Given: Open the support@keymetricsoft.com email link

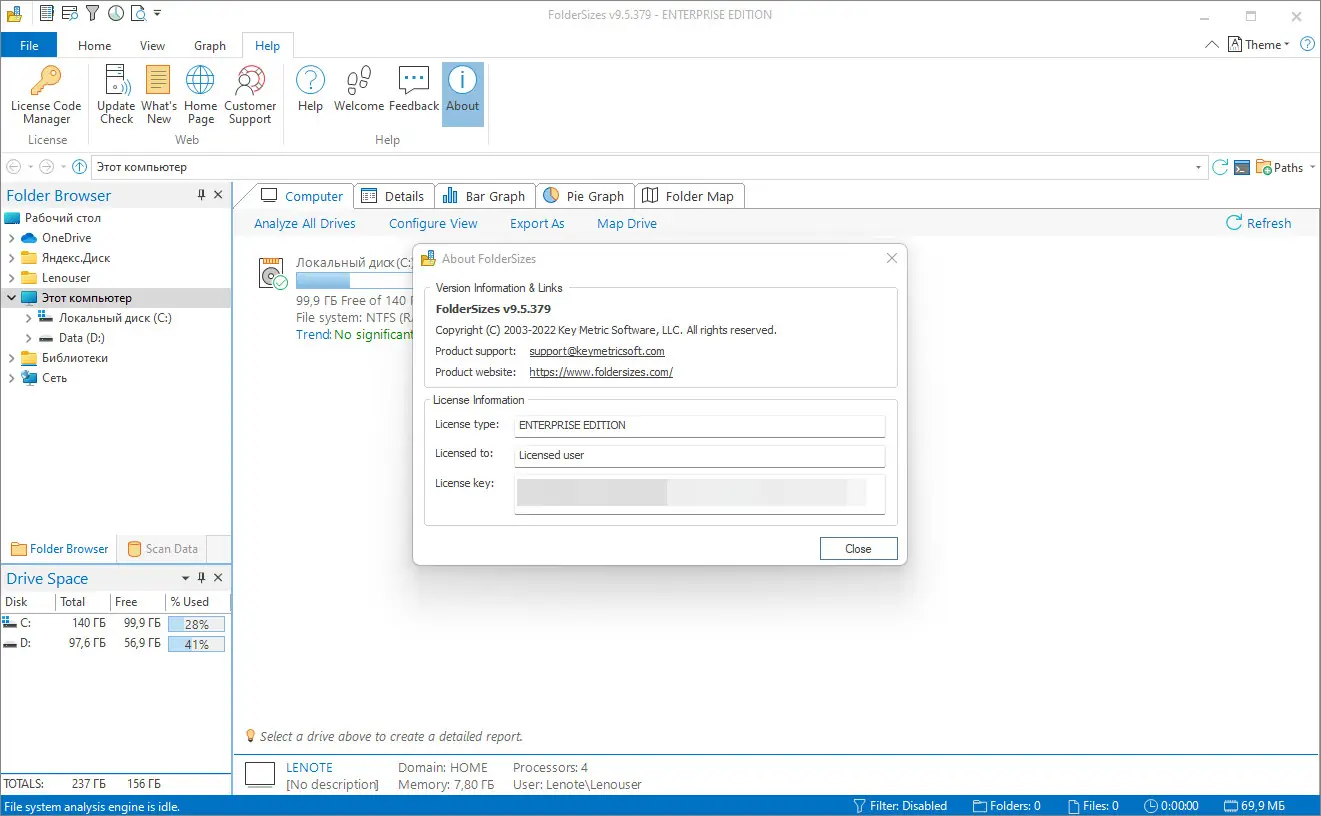Looking at the screenshot, I should click(597, 351).
